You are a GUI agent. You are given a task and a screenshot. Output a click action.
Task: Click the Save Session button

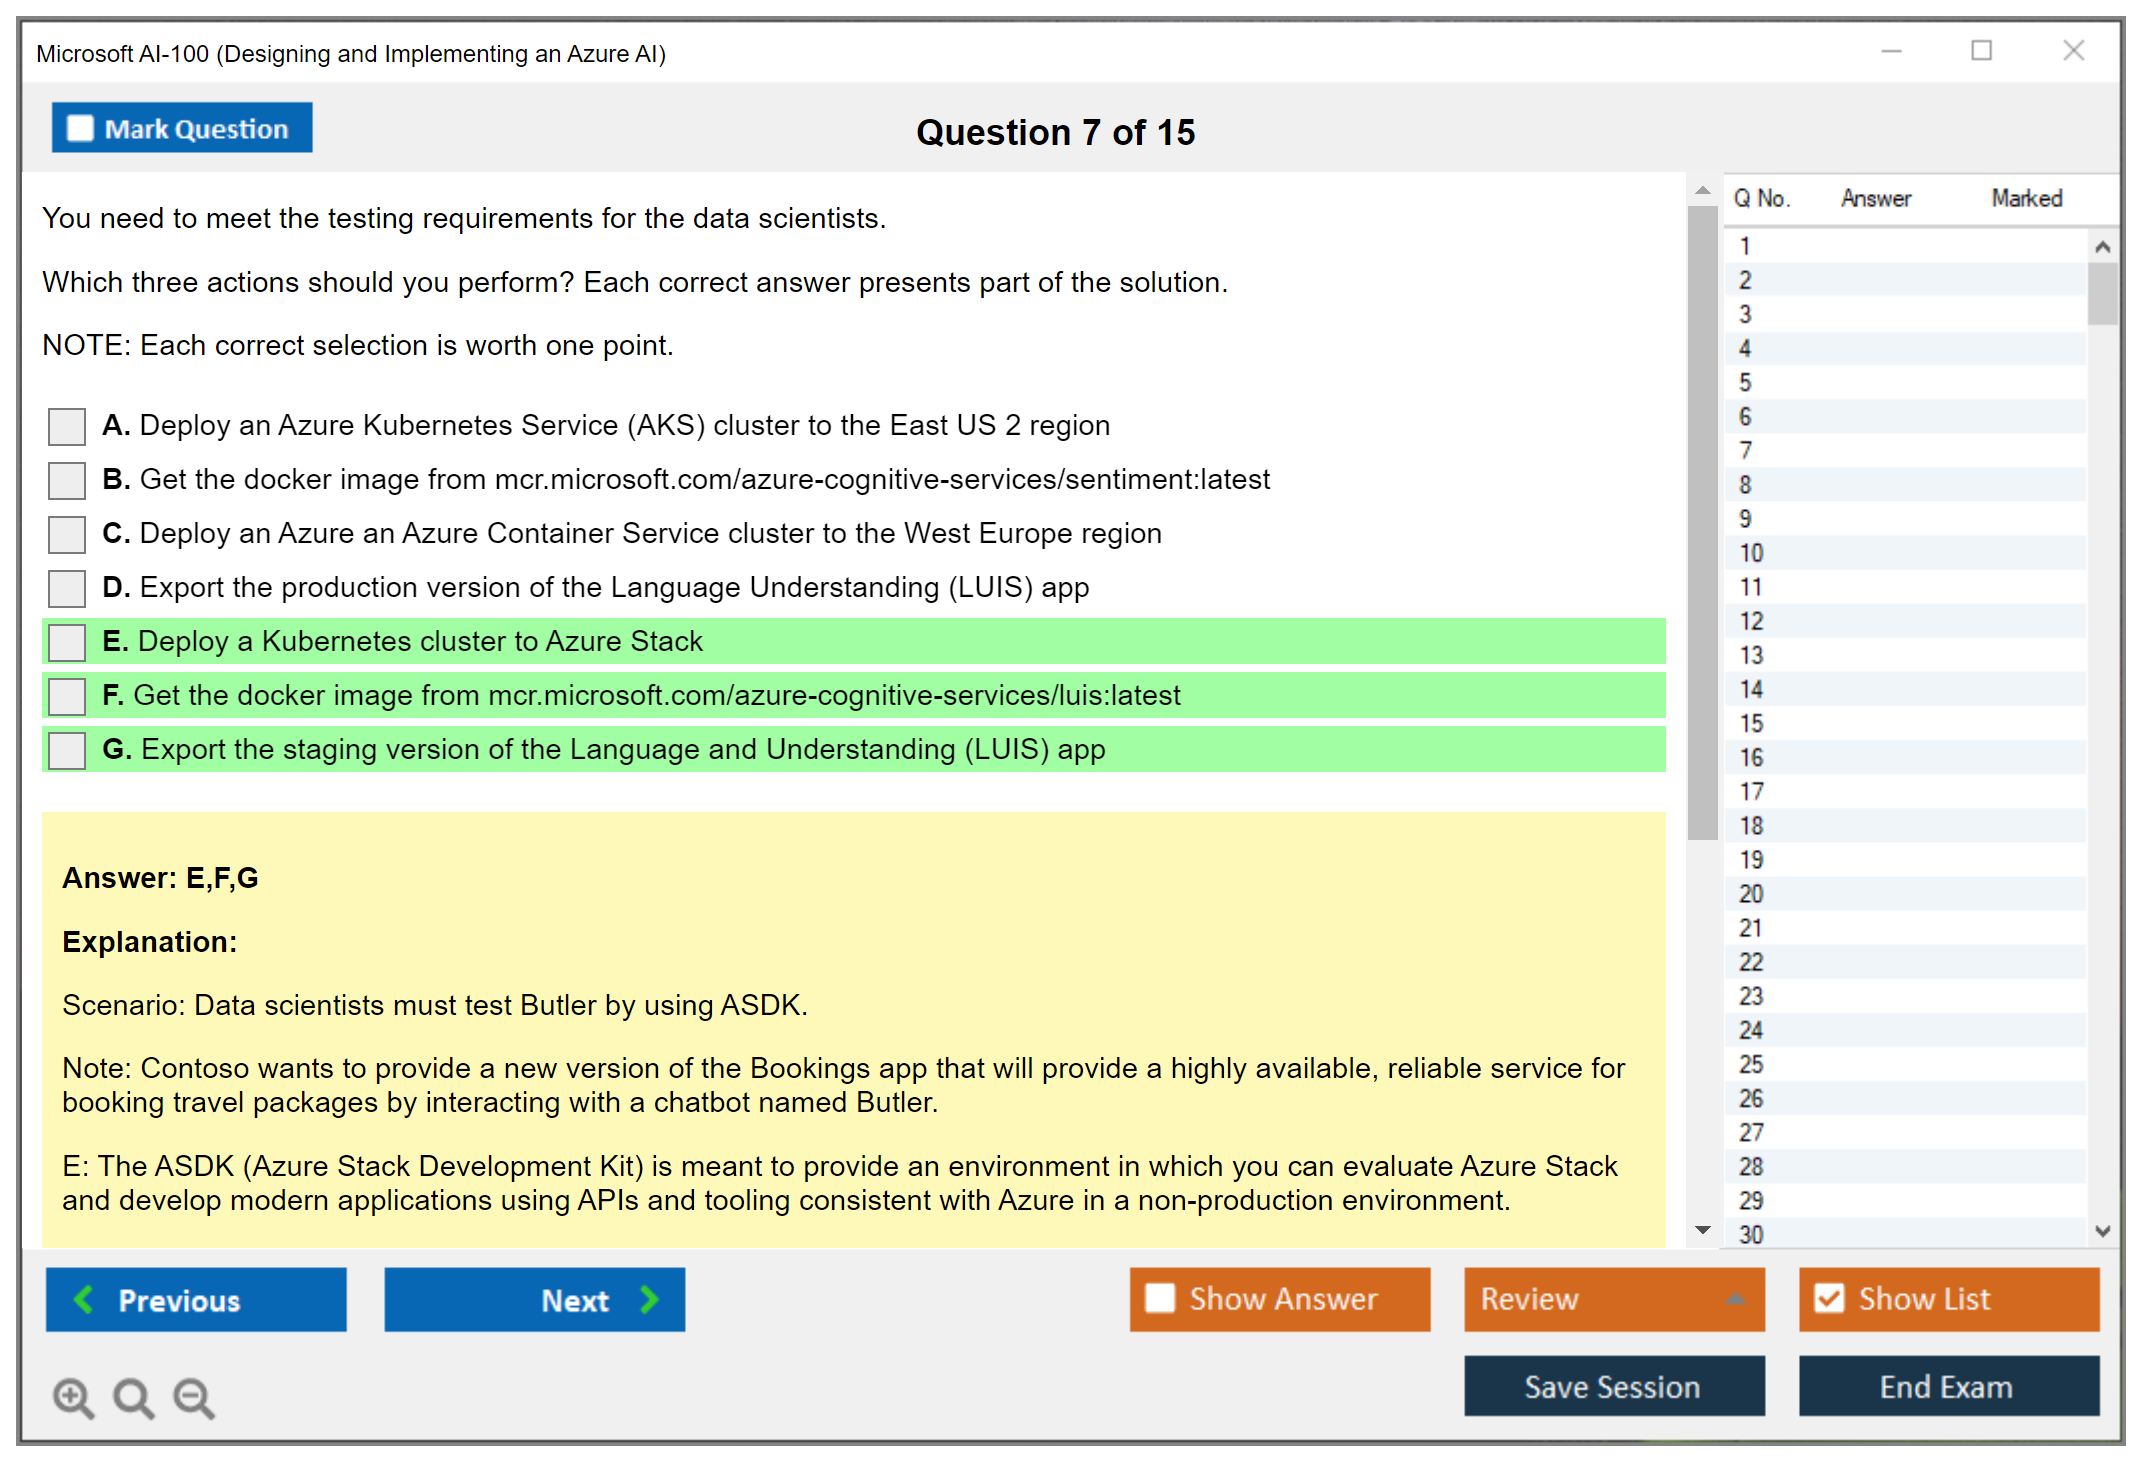(x=1613, y=1386)
